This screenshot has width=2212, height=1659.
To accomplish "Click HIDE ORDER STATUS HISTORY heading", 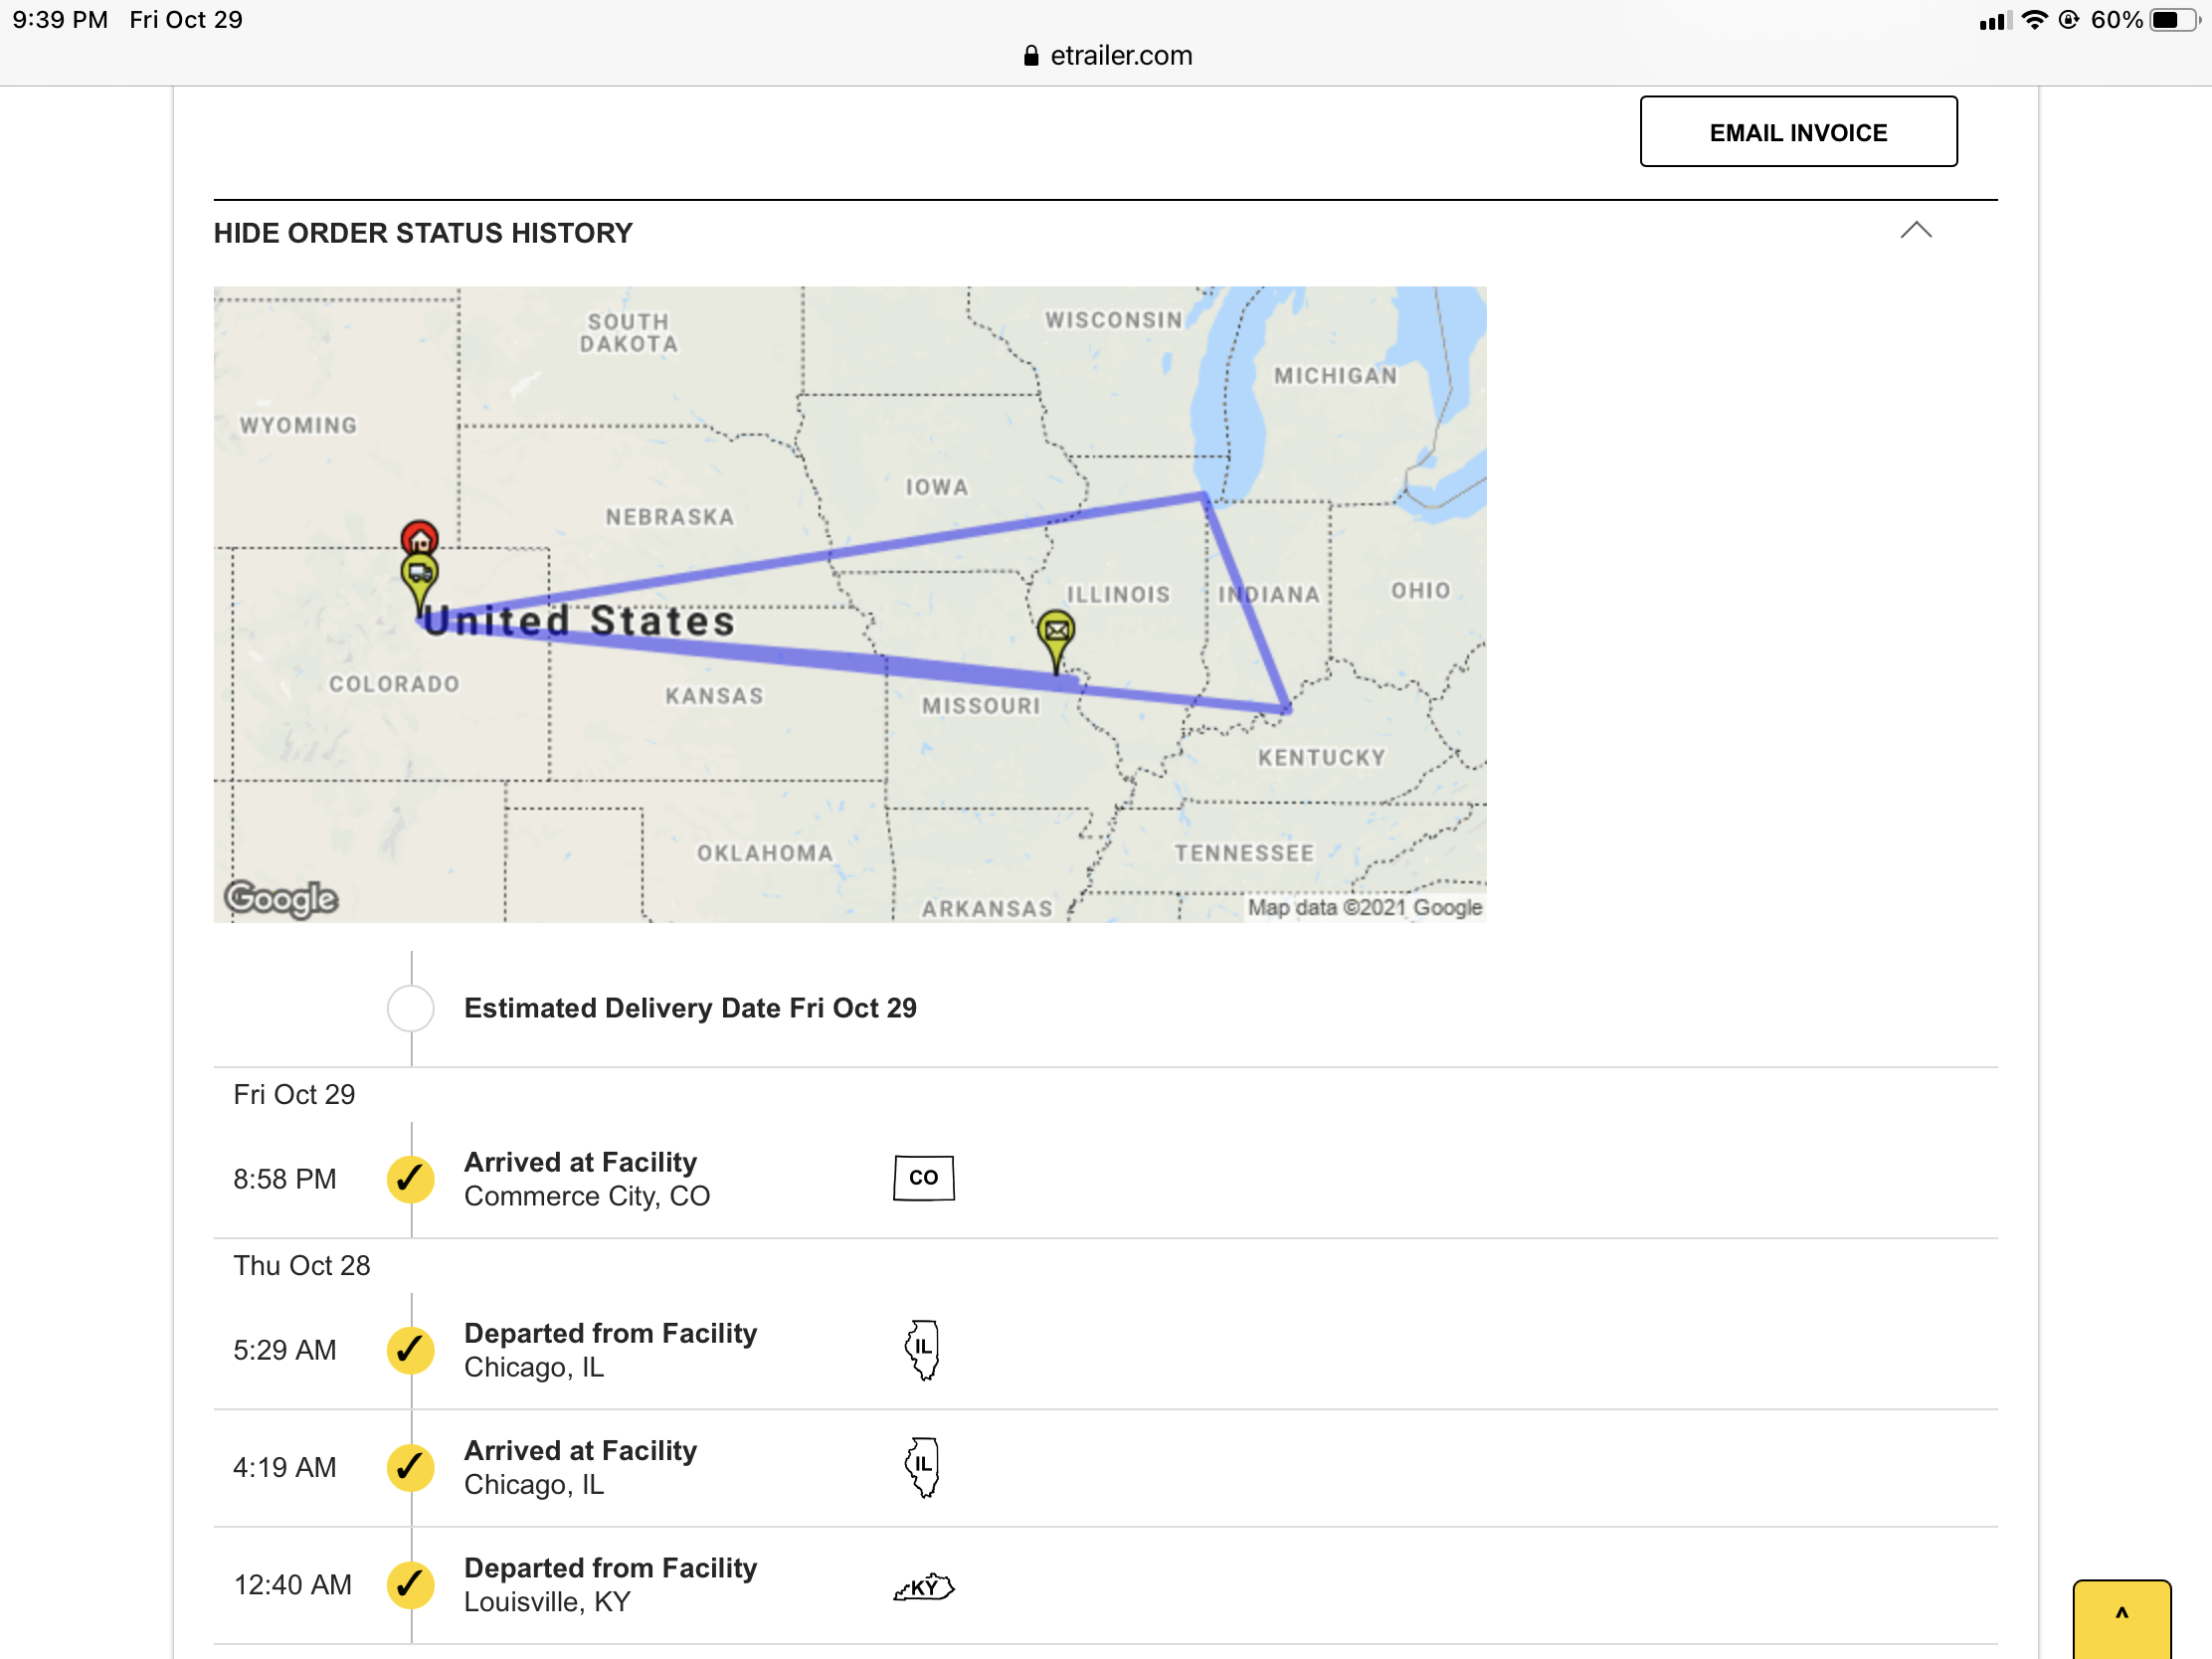I will pos(423,233).
